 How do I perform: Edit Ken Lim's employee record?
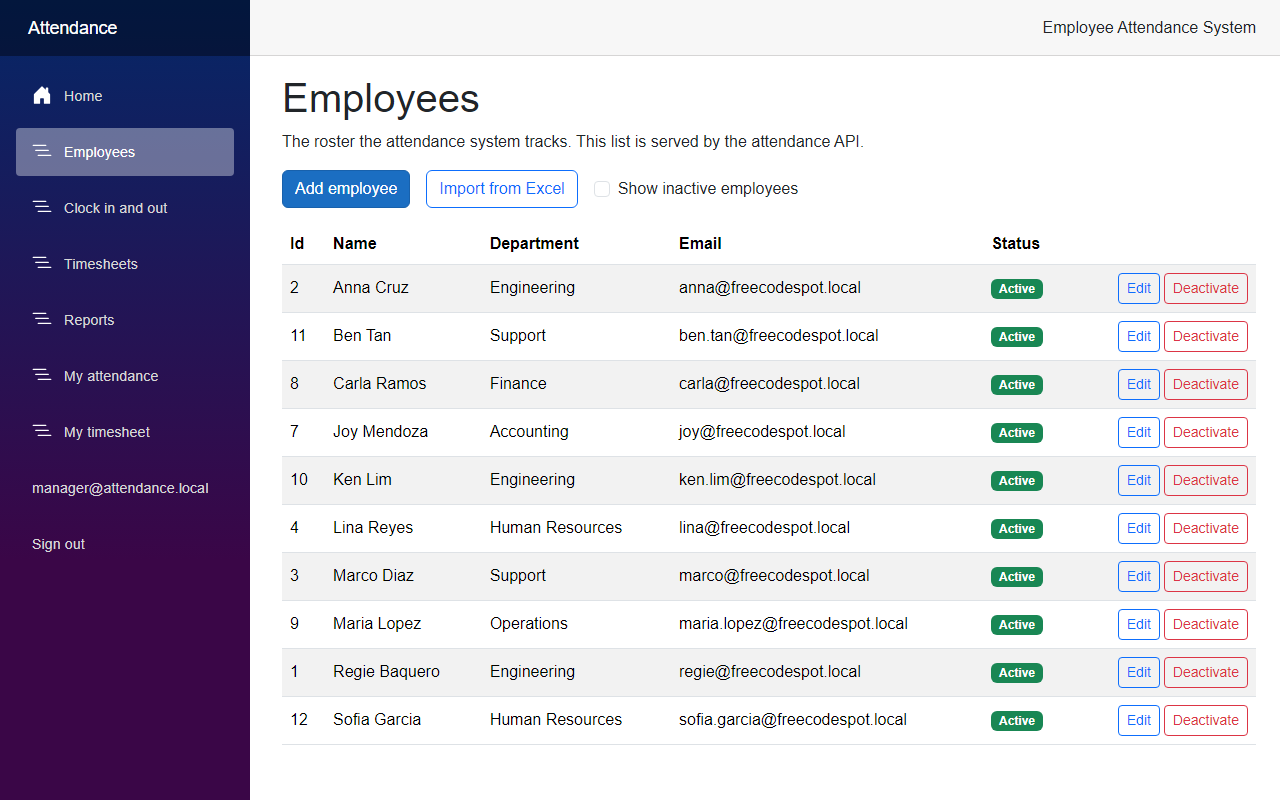click(1139, 480)
